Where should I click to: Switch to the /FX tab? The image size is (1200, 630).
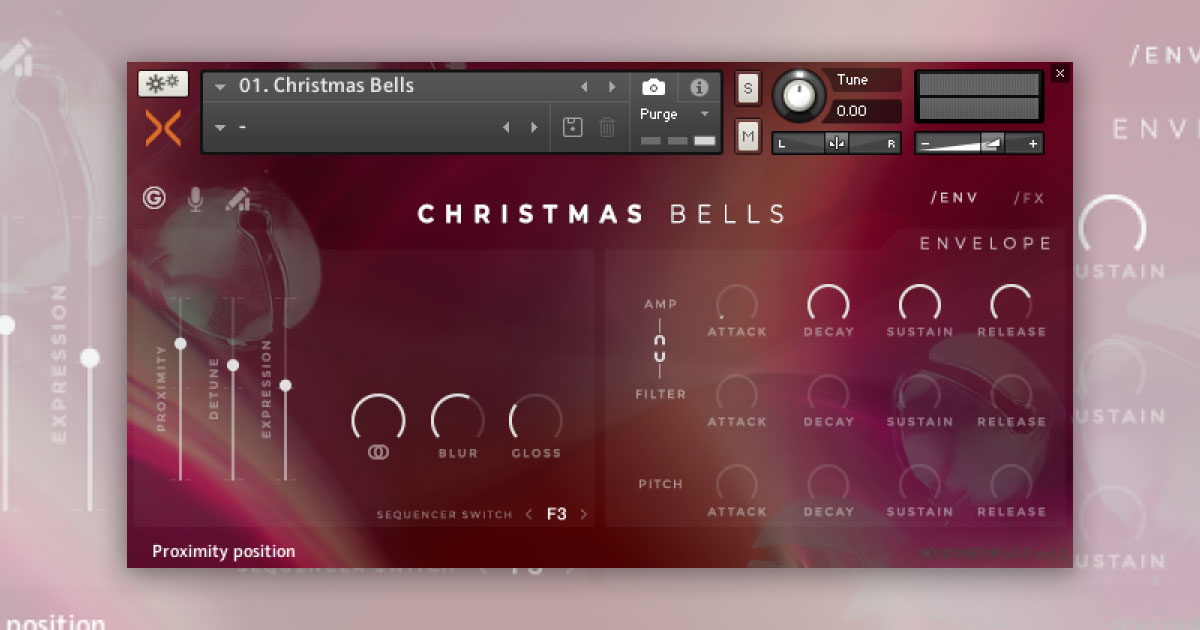point(1029,198)
